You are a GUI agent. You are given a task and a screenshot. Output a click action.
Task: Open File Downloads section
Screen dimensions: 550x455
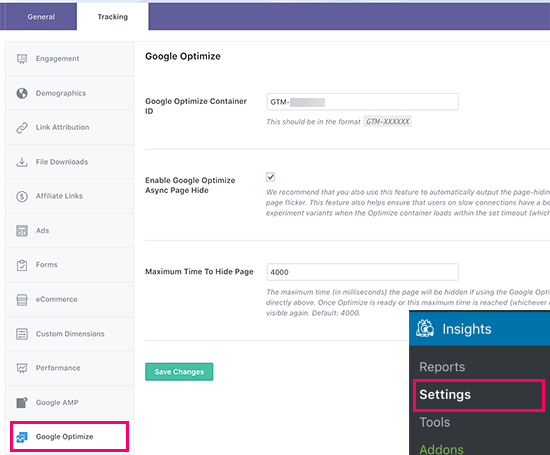(69, 162)
